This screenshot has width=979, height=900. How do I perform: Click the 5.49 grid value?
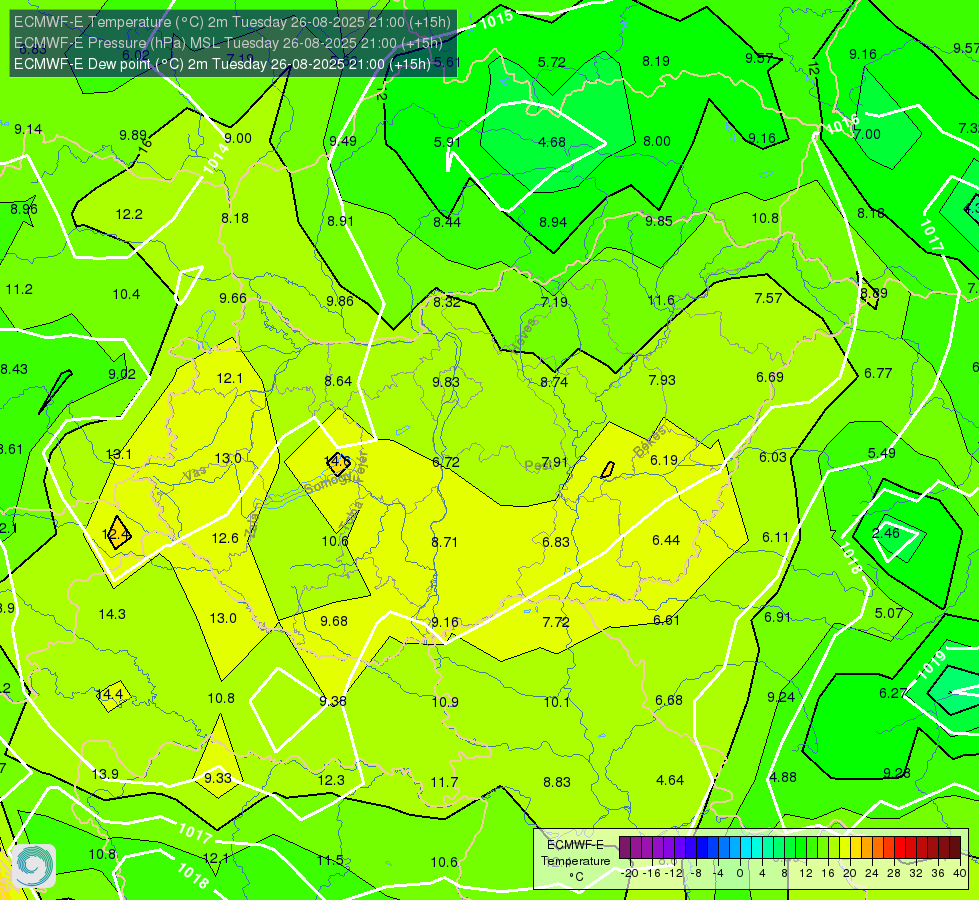(882, 453)
